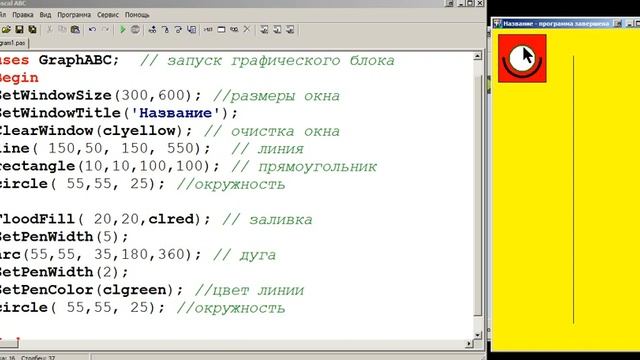Select the gram1.pas file tab
Screen dimensions: 640x360
[x=13, y=43]
